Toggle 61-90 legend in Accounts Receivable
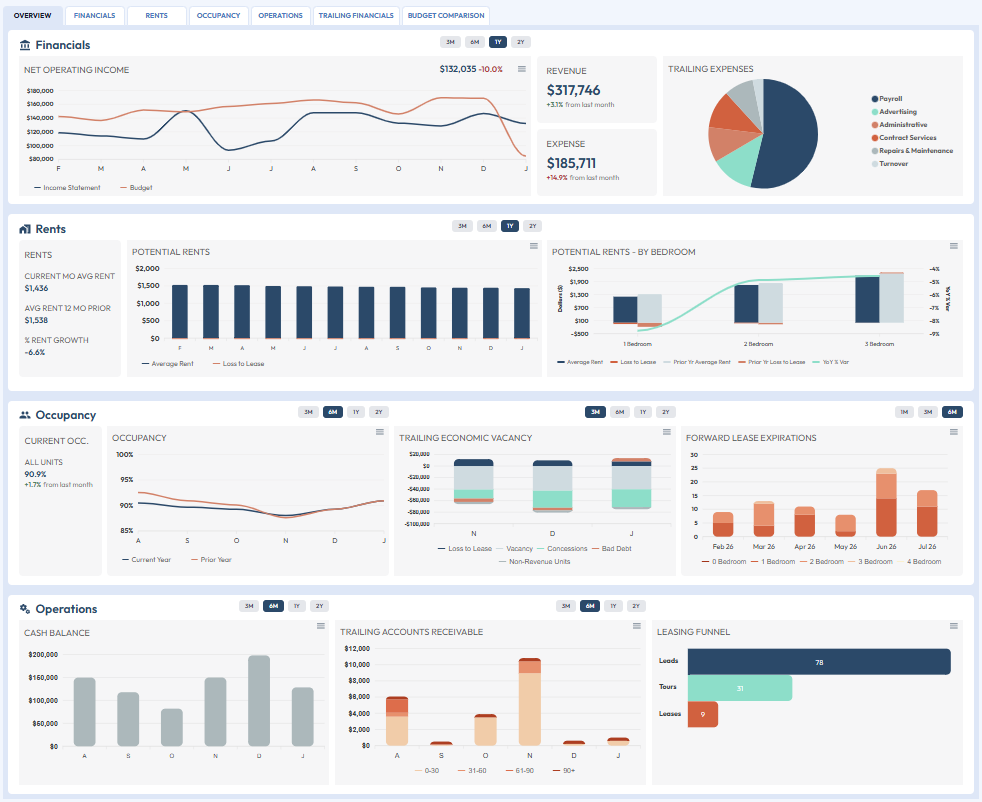 click(x=520, y=771)
